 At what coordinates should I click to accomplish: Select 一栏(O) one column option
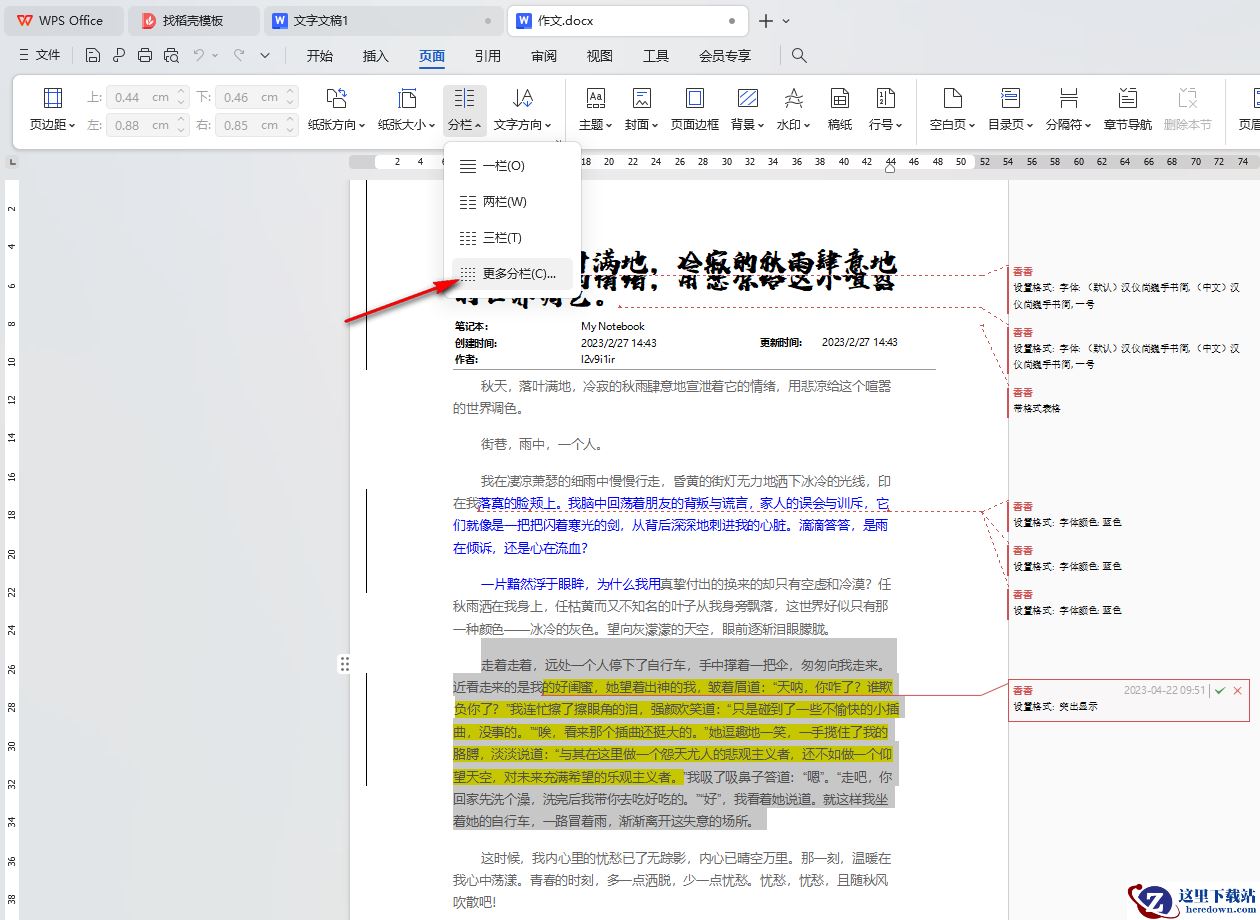point(512,166)
